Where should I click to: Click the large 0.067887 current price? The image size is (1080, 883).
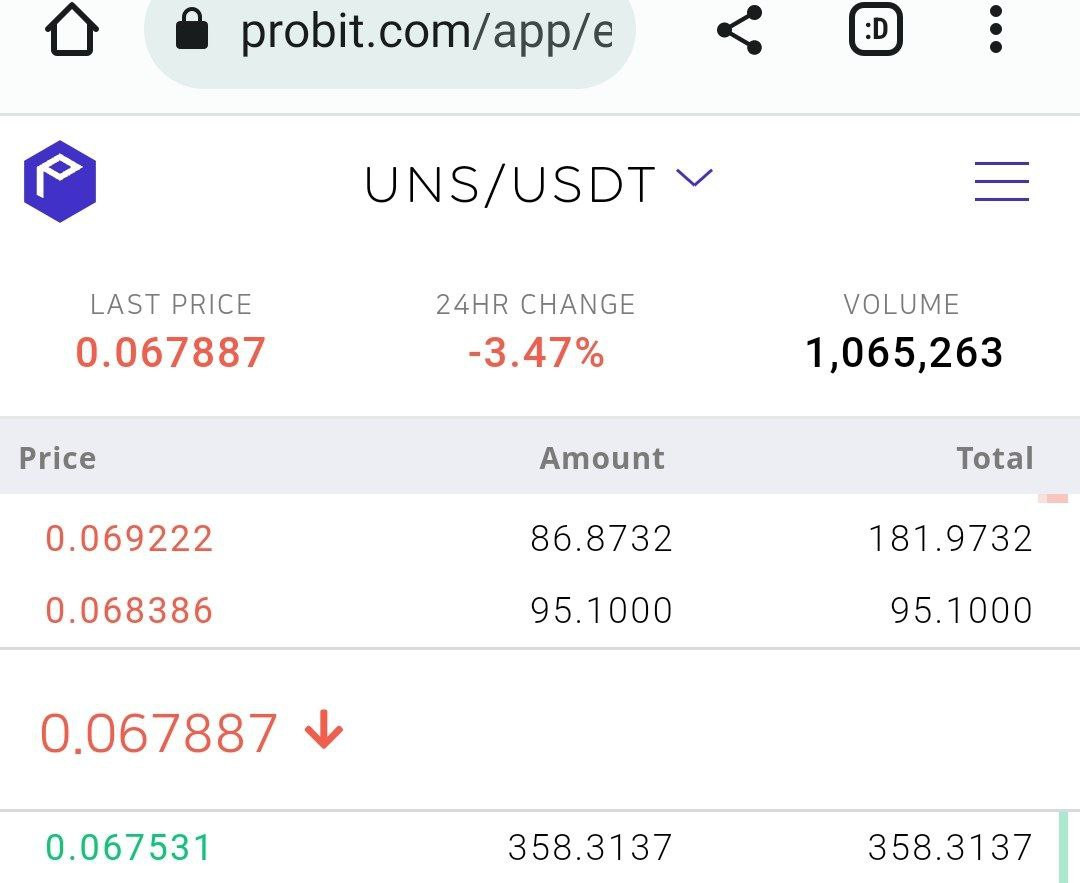(158, 733)
